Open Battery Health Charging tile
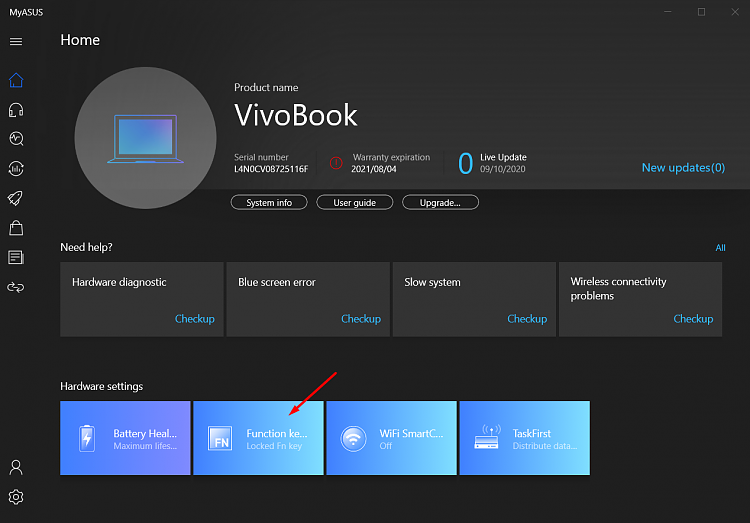The image size is (750, 523). (x=125, y=438)
